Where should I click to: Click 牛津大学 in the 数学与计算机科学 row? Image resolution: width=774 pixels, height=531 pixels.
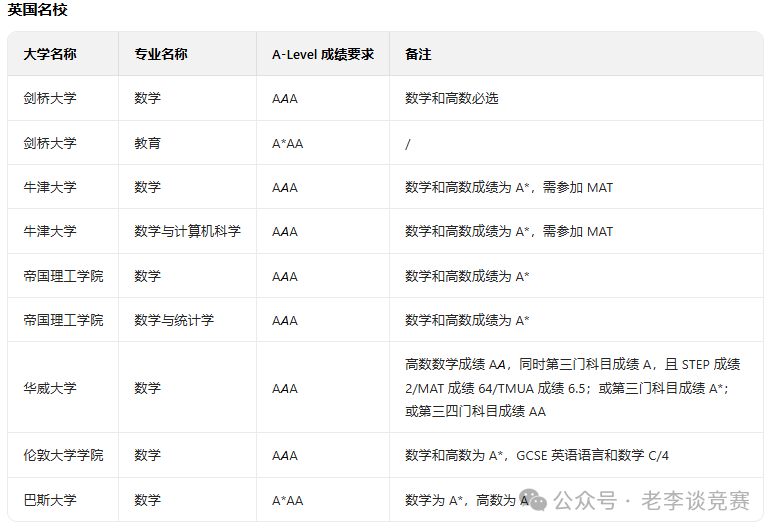coord(50,231)
